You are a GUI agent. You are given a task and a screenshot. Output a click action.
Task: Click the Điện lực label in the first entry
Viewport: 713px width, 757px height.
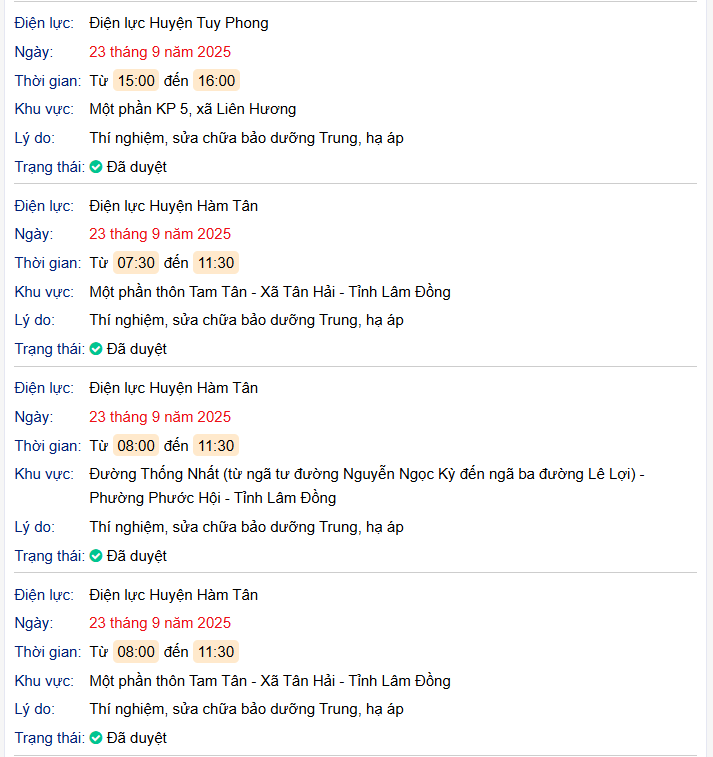[44, 23]
